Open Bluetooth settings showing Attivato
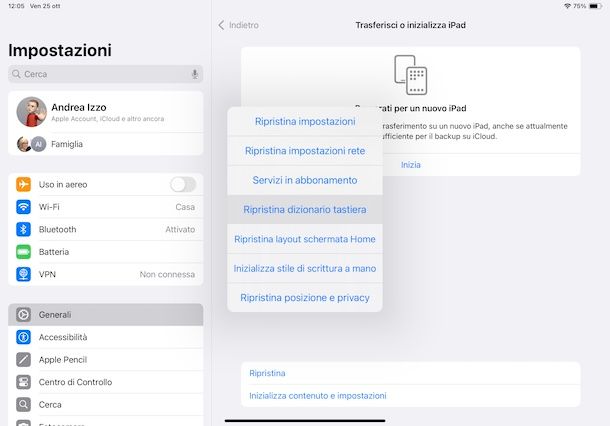Image resolution: width=610 pixels, height=426 pixels. (x=105, y=229)
